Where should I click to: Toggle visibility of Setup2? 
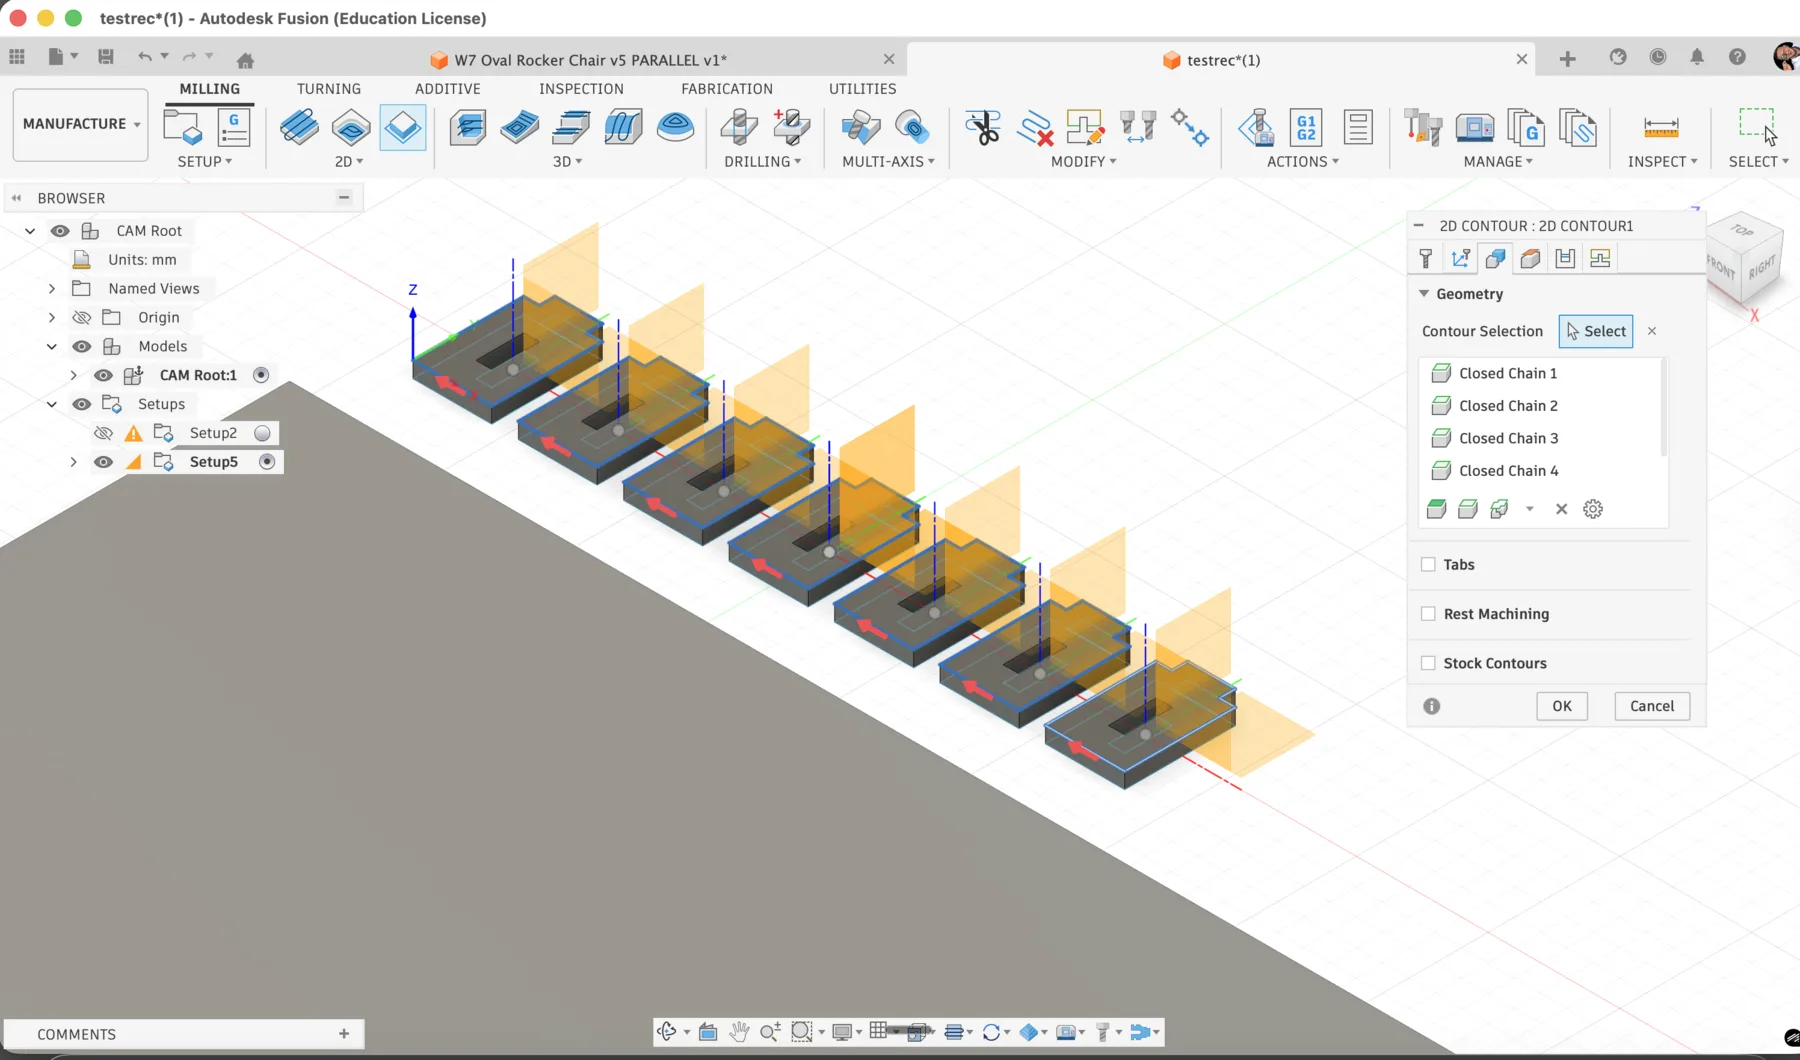coord(103,433)
